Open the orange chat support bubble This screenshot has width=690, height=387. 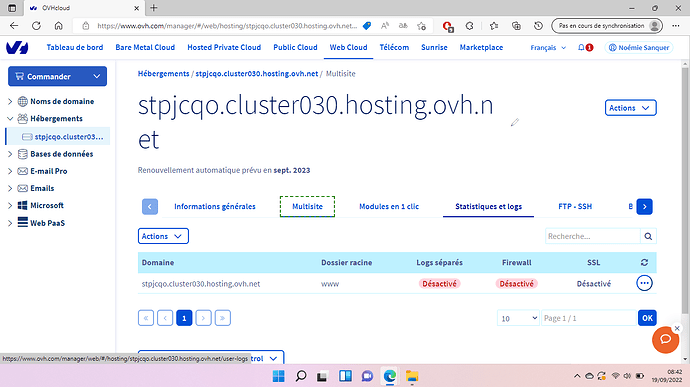pos(665,339)
